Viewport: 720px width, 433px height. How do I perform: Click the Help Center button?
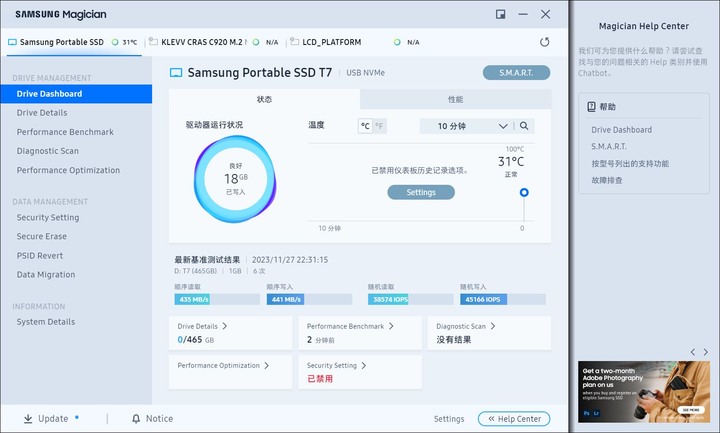click(x=514, y=419)
